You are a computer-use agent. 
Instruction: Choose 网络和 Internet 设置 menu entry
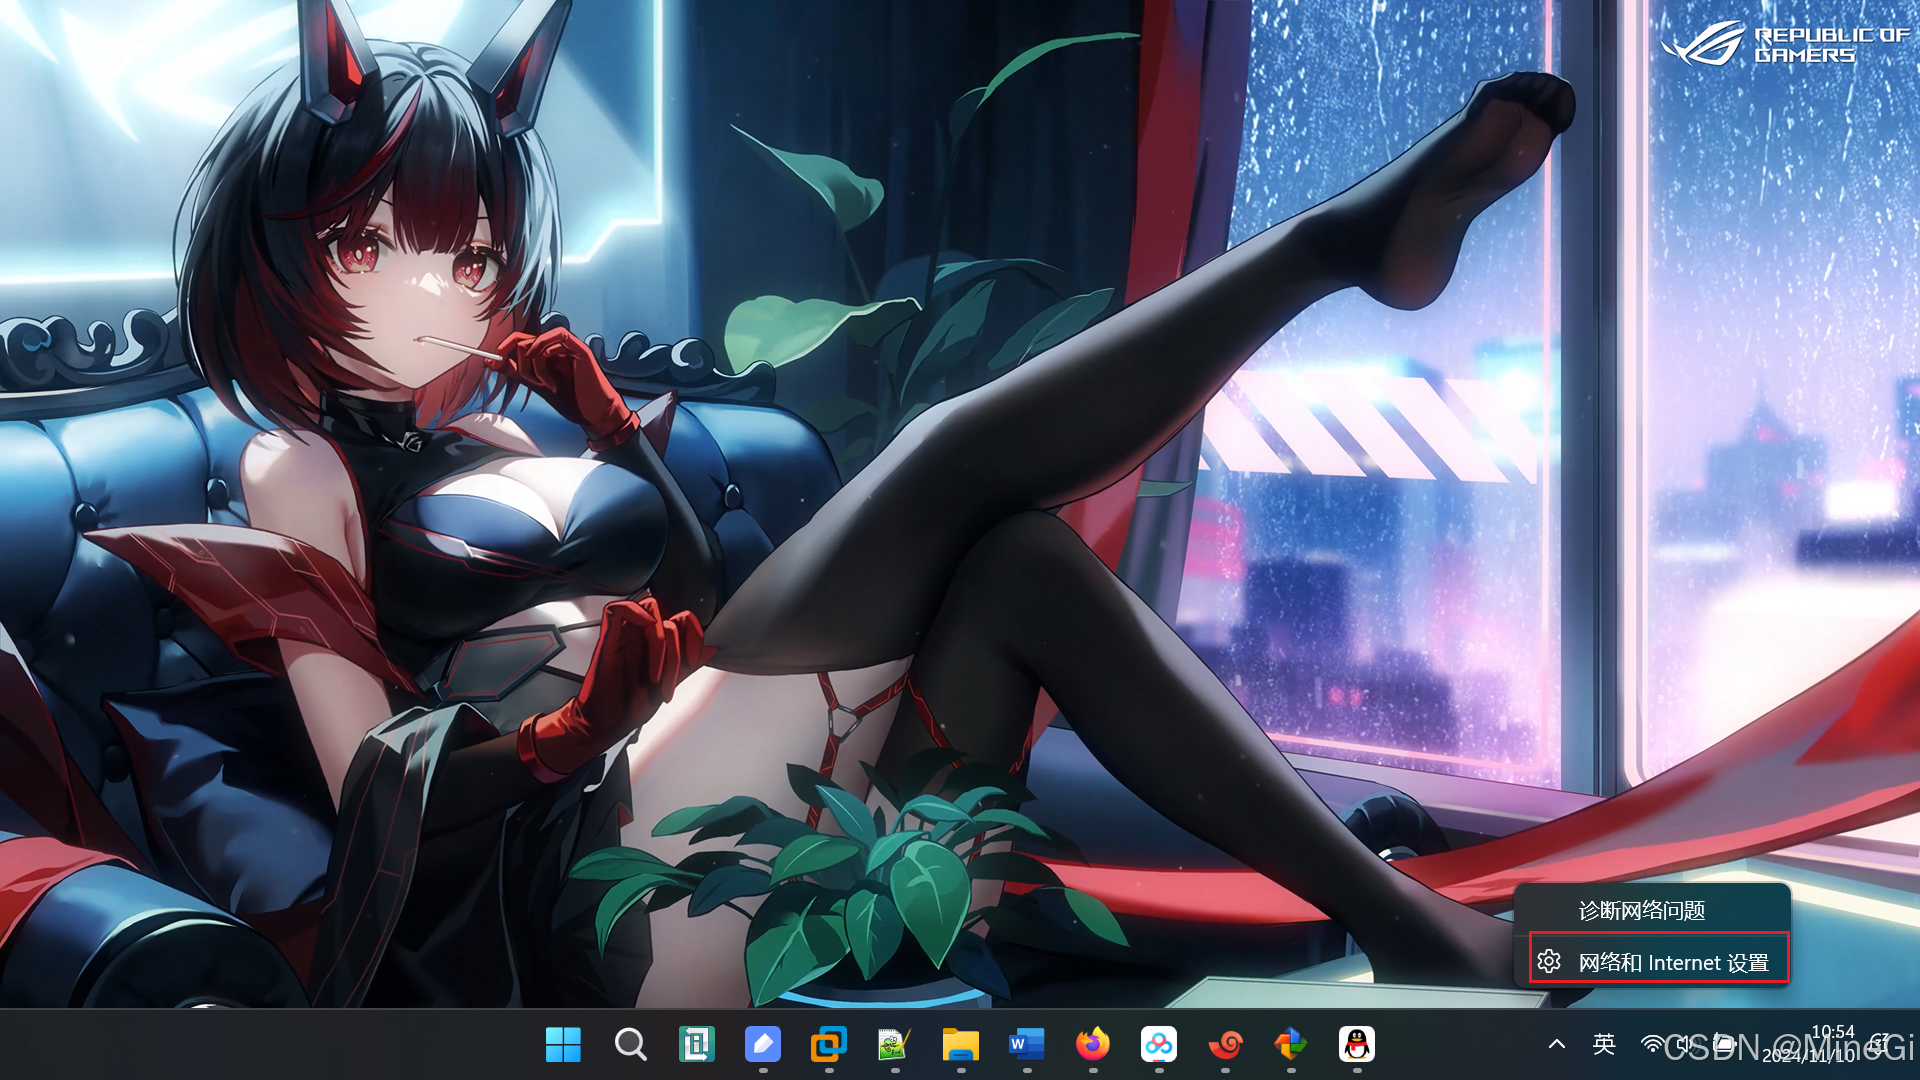[1672, 963]
